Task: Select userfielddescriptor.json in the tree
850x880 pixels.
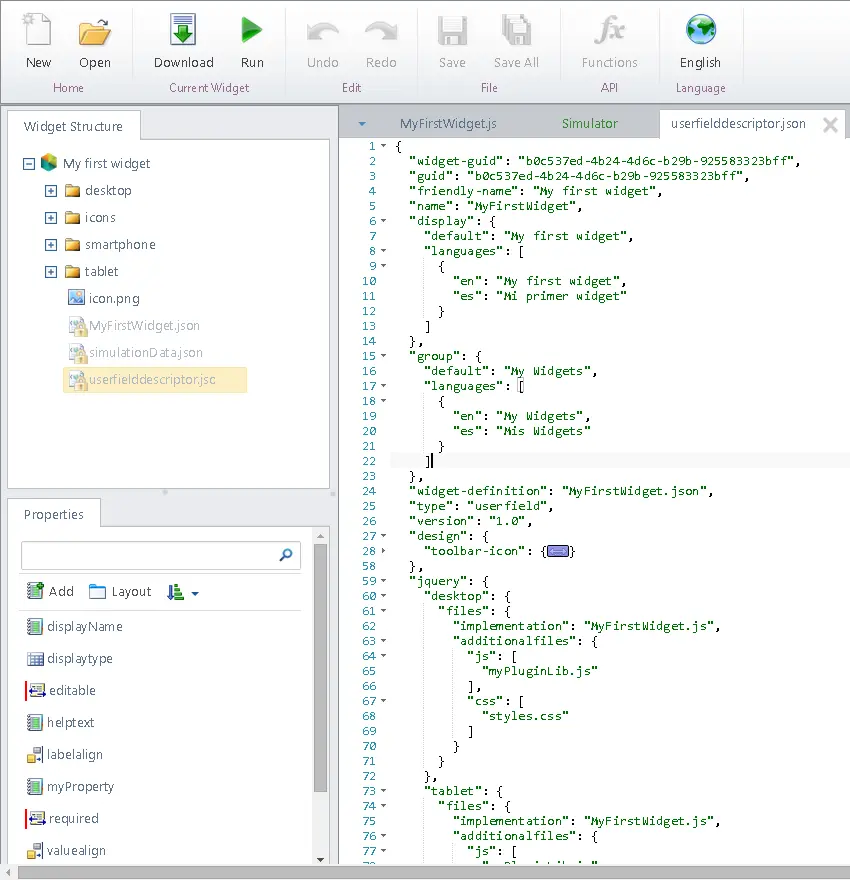Action: [155, 379]
